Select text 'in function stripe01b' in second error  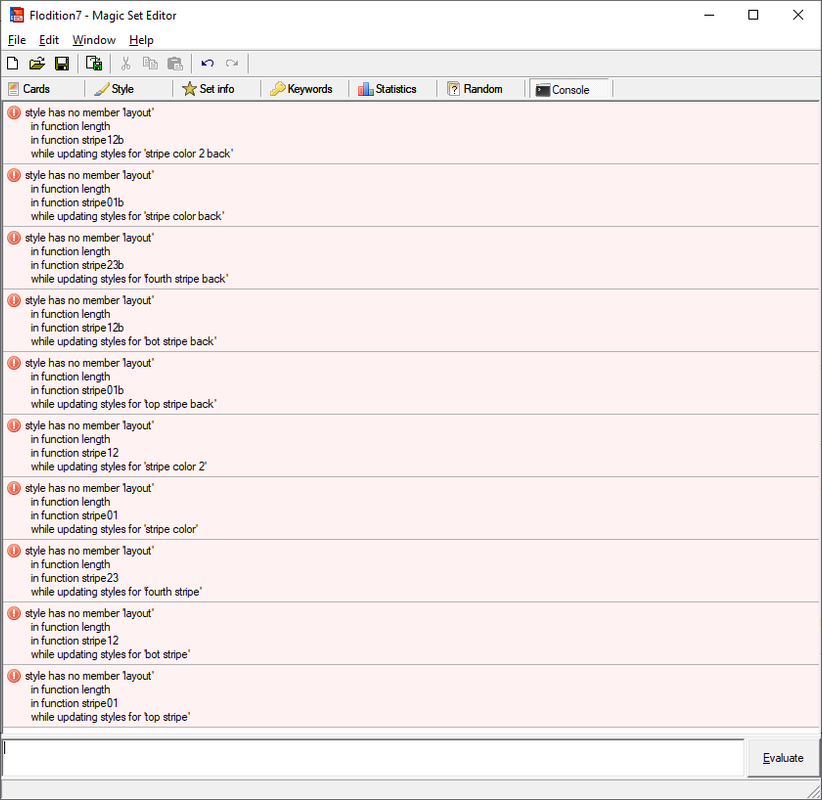(x=78, y=202)
